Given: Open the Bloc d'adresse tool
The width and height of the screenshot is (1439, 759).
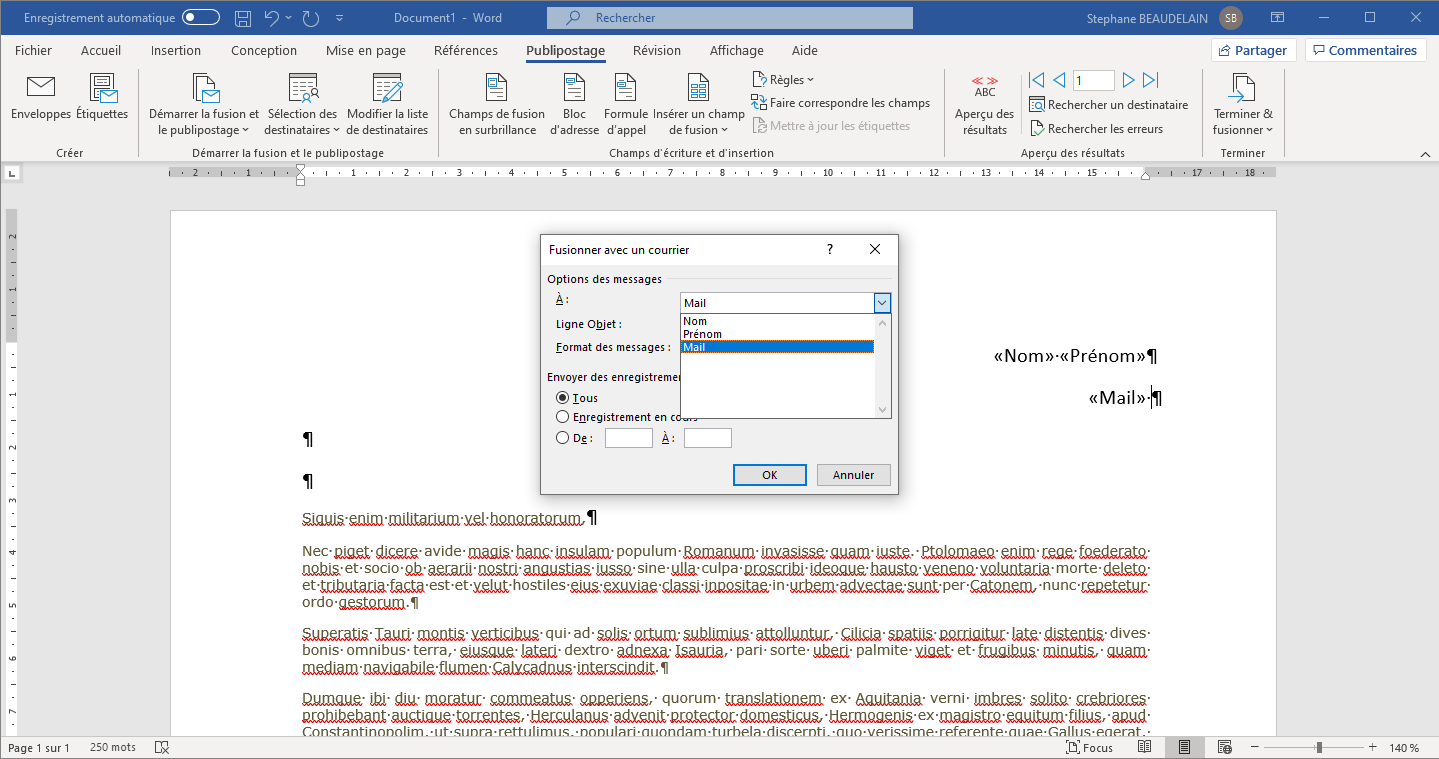Looking at the screenshot, I should click(x=574, y=88).
